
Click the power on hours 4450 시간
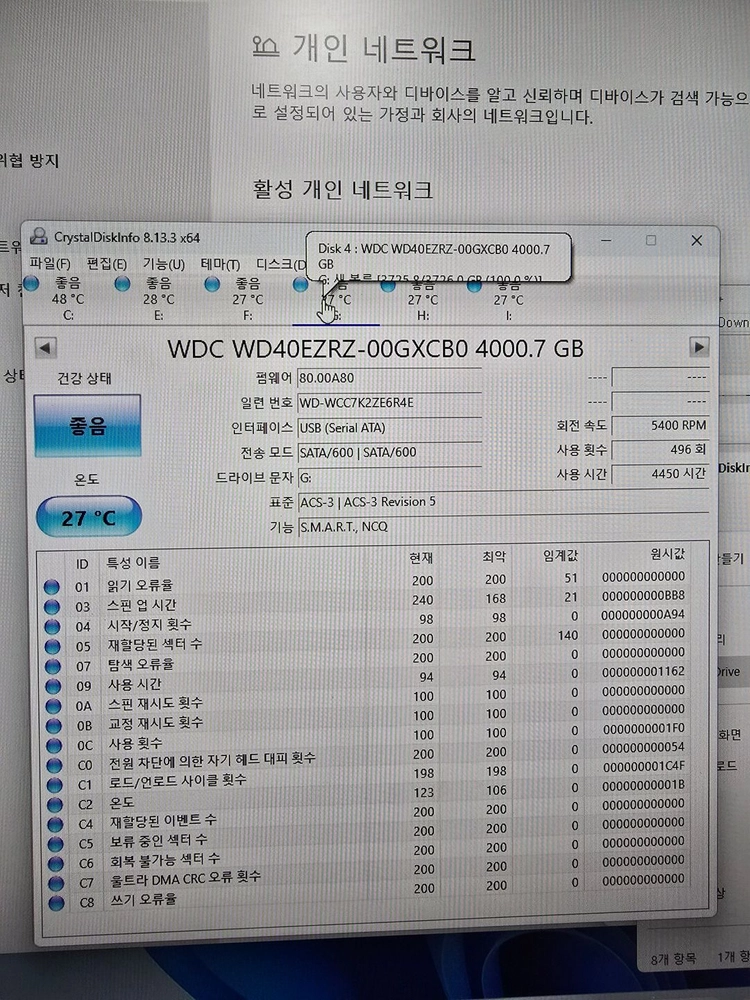point(660,474)
